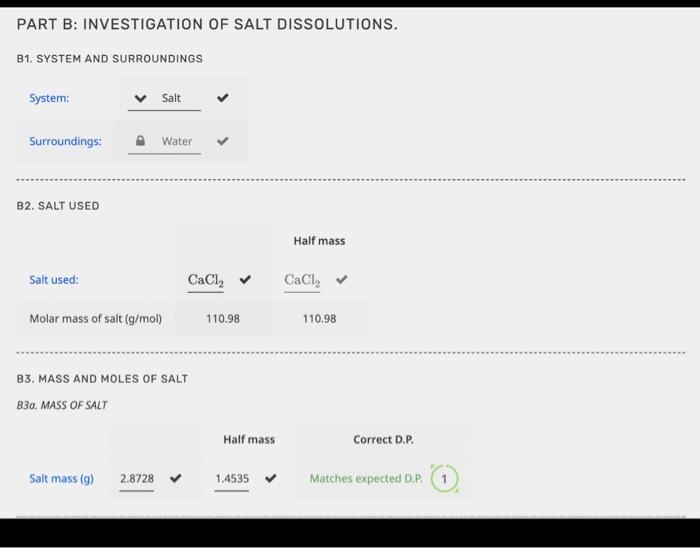The height and width of the screenshot is (548, 700).
Task: Click the checkmark next to 1.4535
Action: [271, 478]
